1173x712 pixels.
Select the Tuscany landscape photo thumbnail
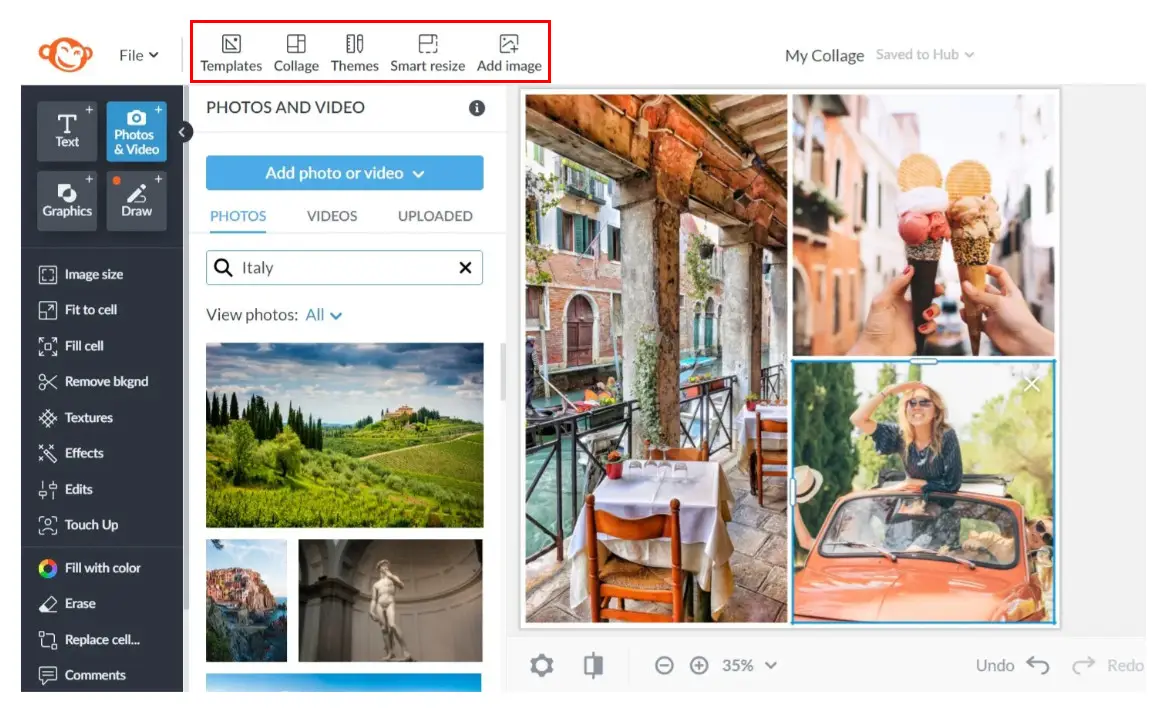(344, 435)
